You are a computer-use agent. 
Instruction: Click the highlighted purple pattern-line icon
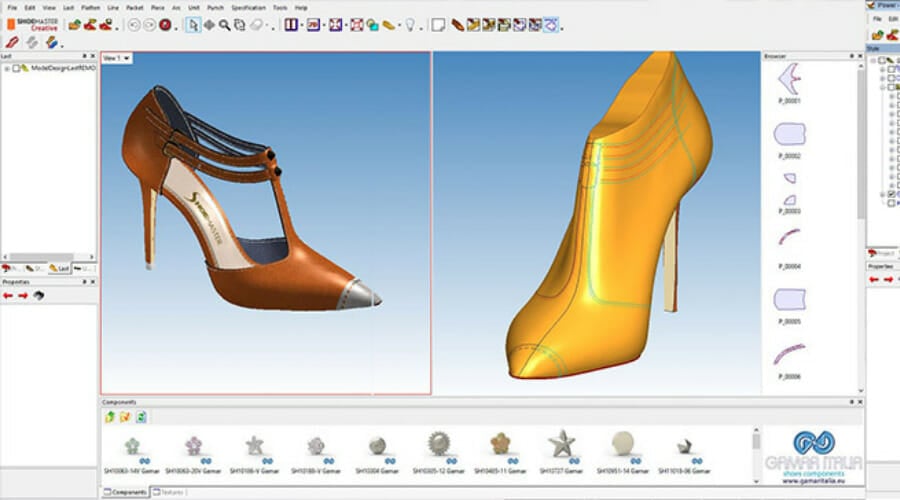550,25
